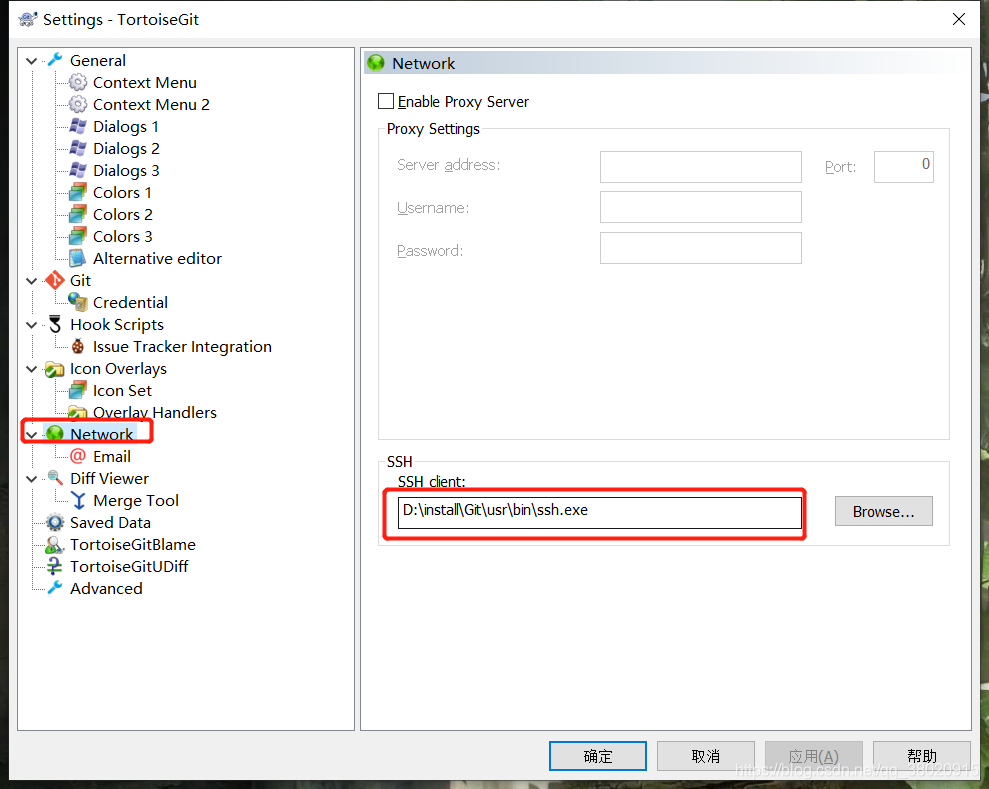Open the Context Menu settings page

[x=144, y=83]
